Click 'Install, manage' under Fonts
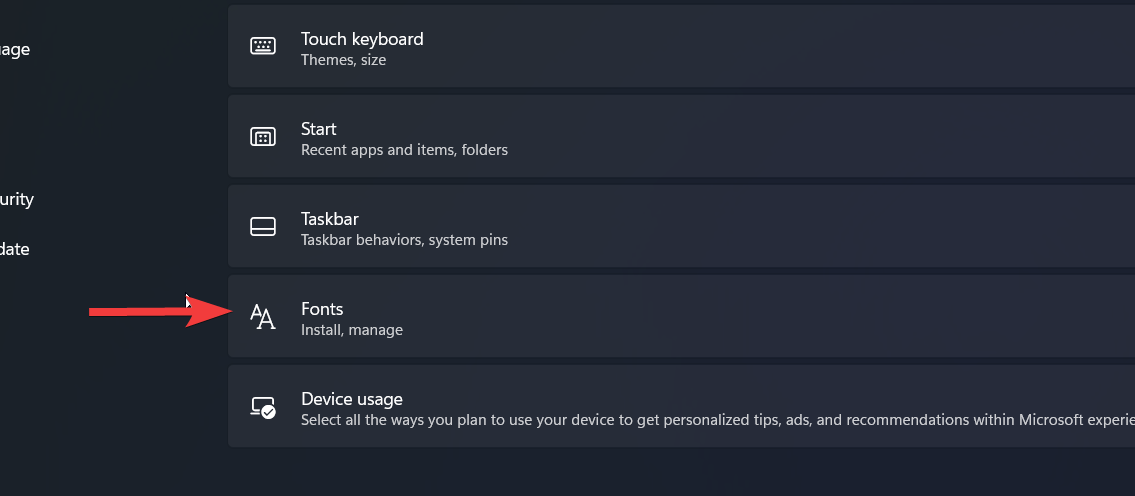The height and width of the screenshot is (496, 1135). pyautogui.click(x=351, y=330)
